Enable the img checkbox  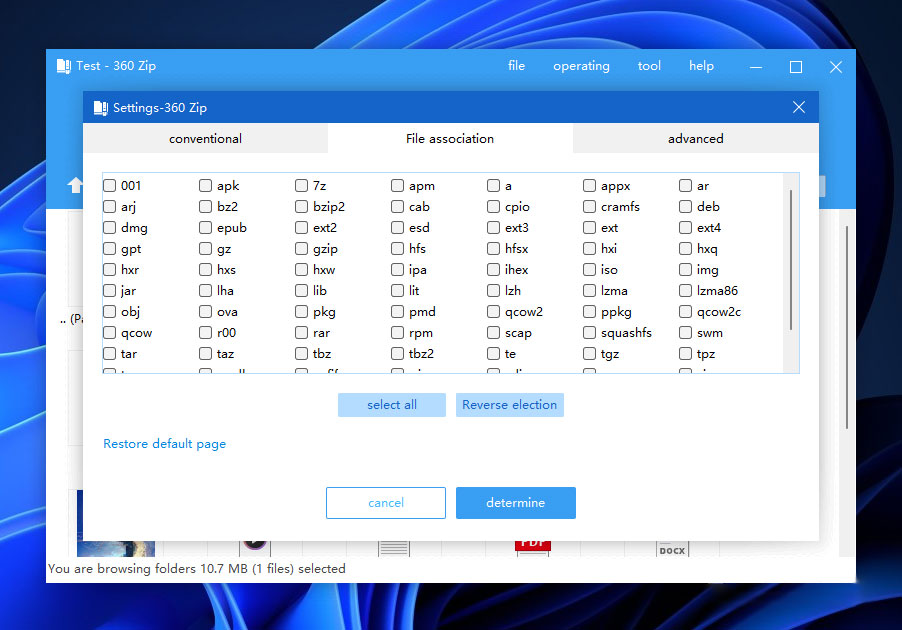[x=685, y=269]
